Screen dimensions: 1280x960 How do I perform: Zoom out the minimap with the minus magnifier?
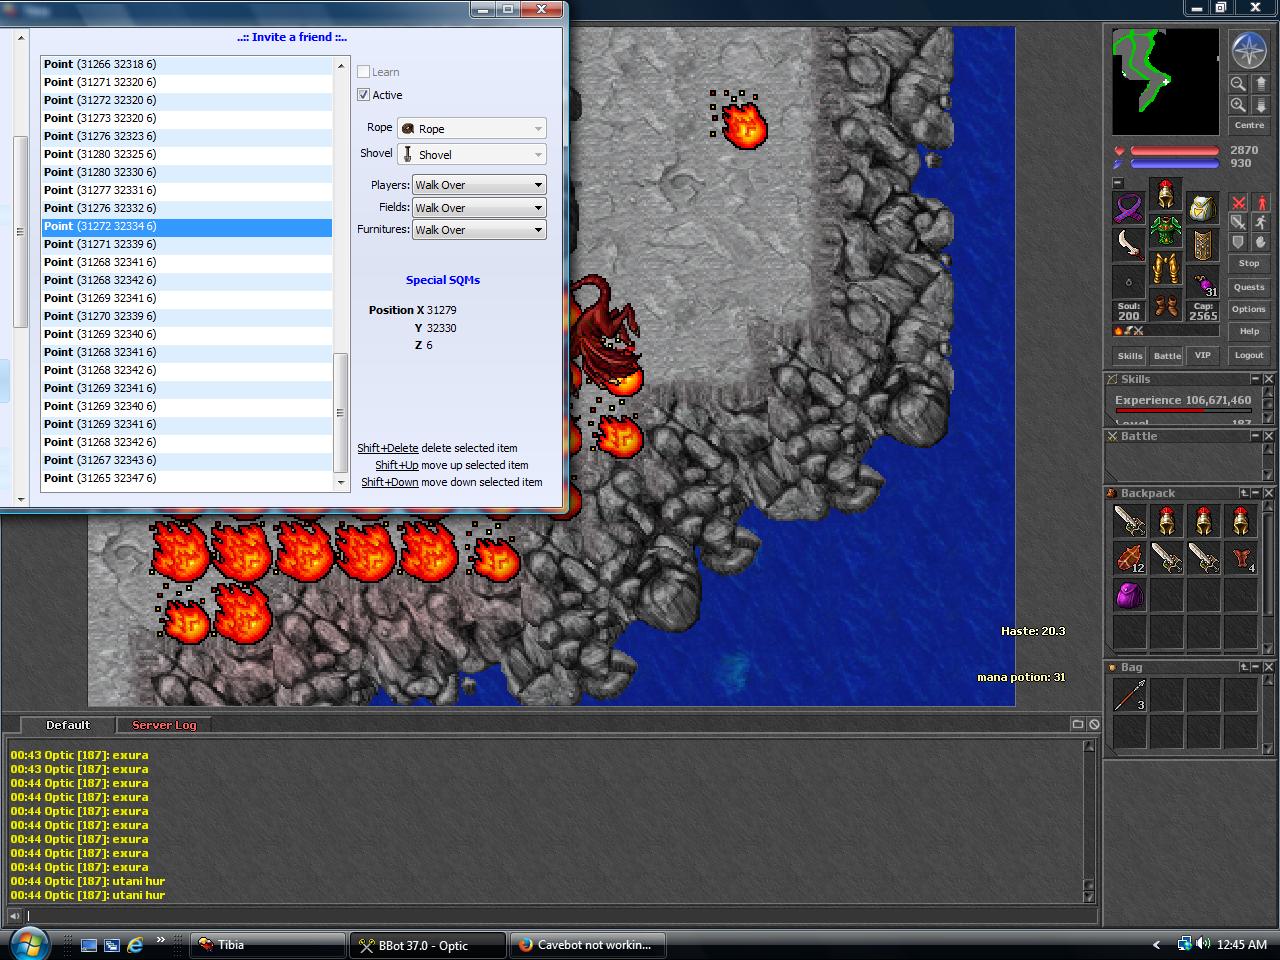coord(1238,84)
